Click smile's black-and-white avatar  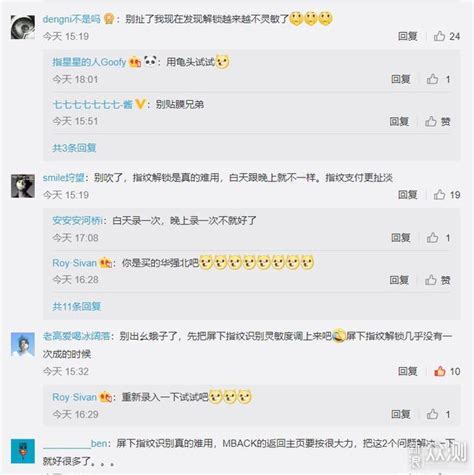point(23,186)
